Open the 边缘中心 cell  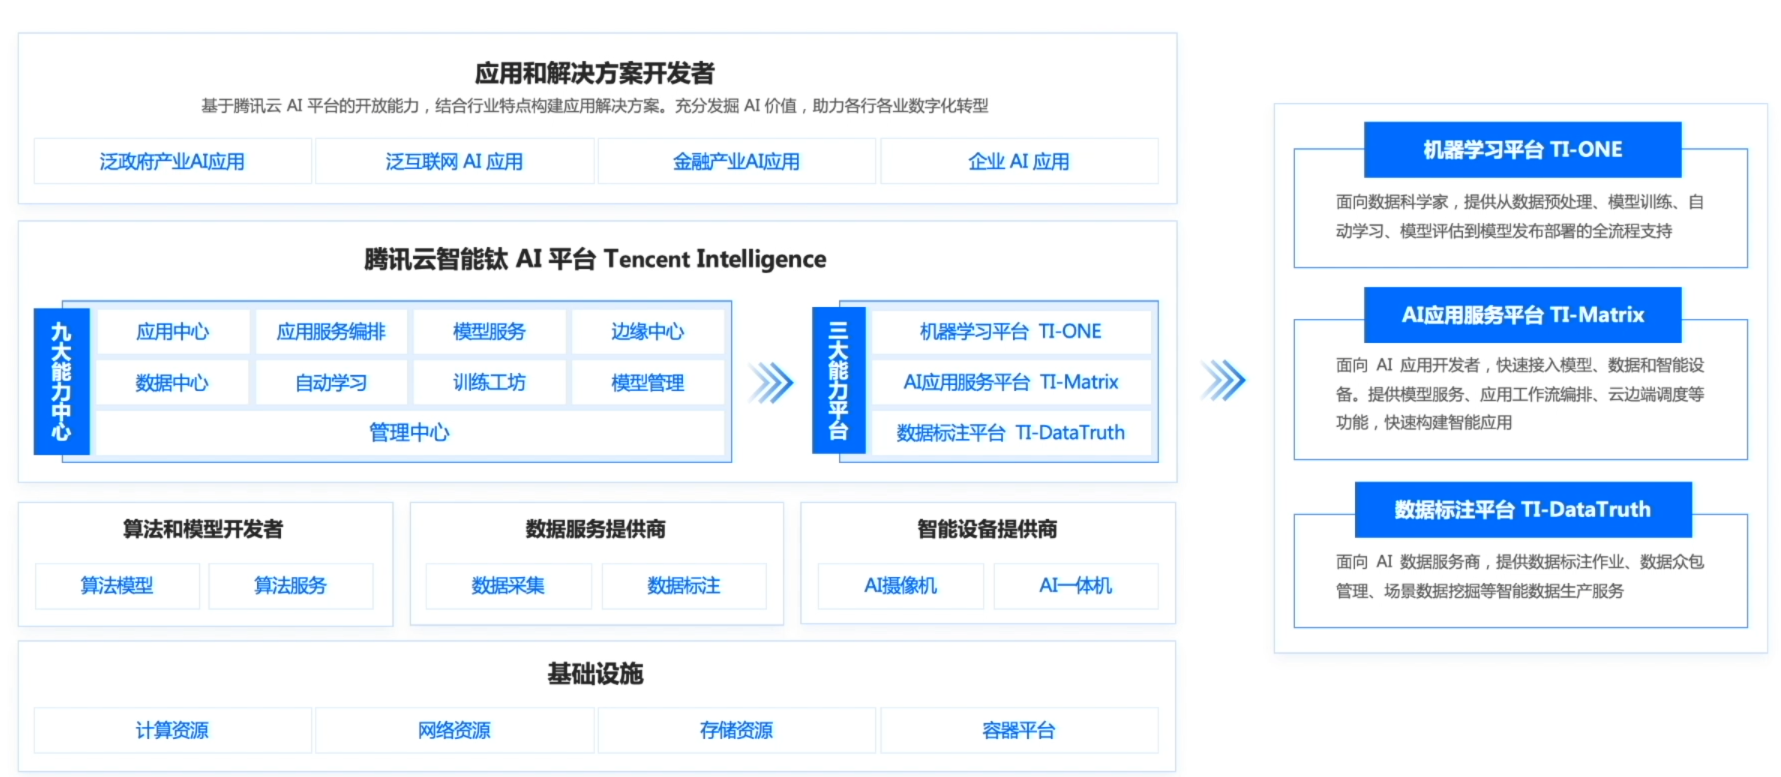point(648,331)
